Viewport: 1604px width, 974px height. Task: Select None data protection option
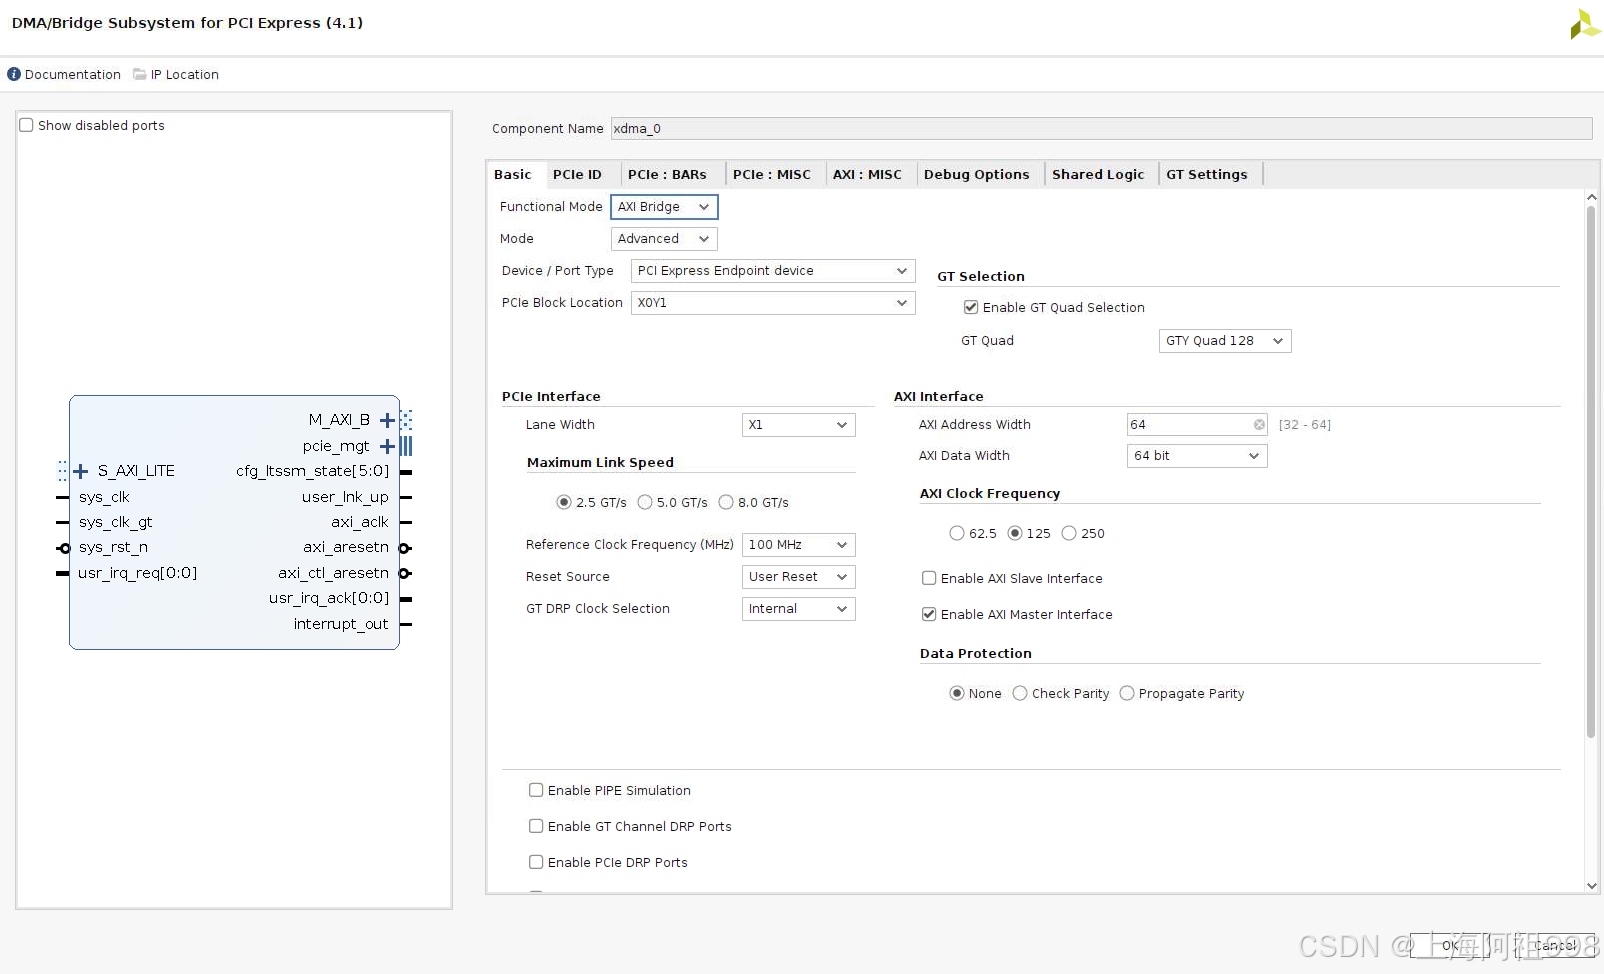point(957,694)
